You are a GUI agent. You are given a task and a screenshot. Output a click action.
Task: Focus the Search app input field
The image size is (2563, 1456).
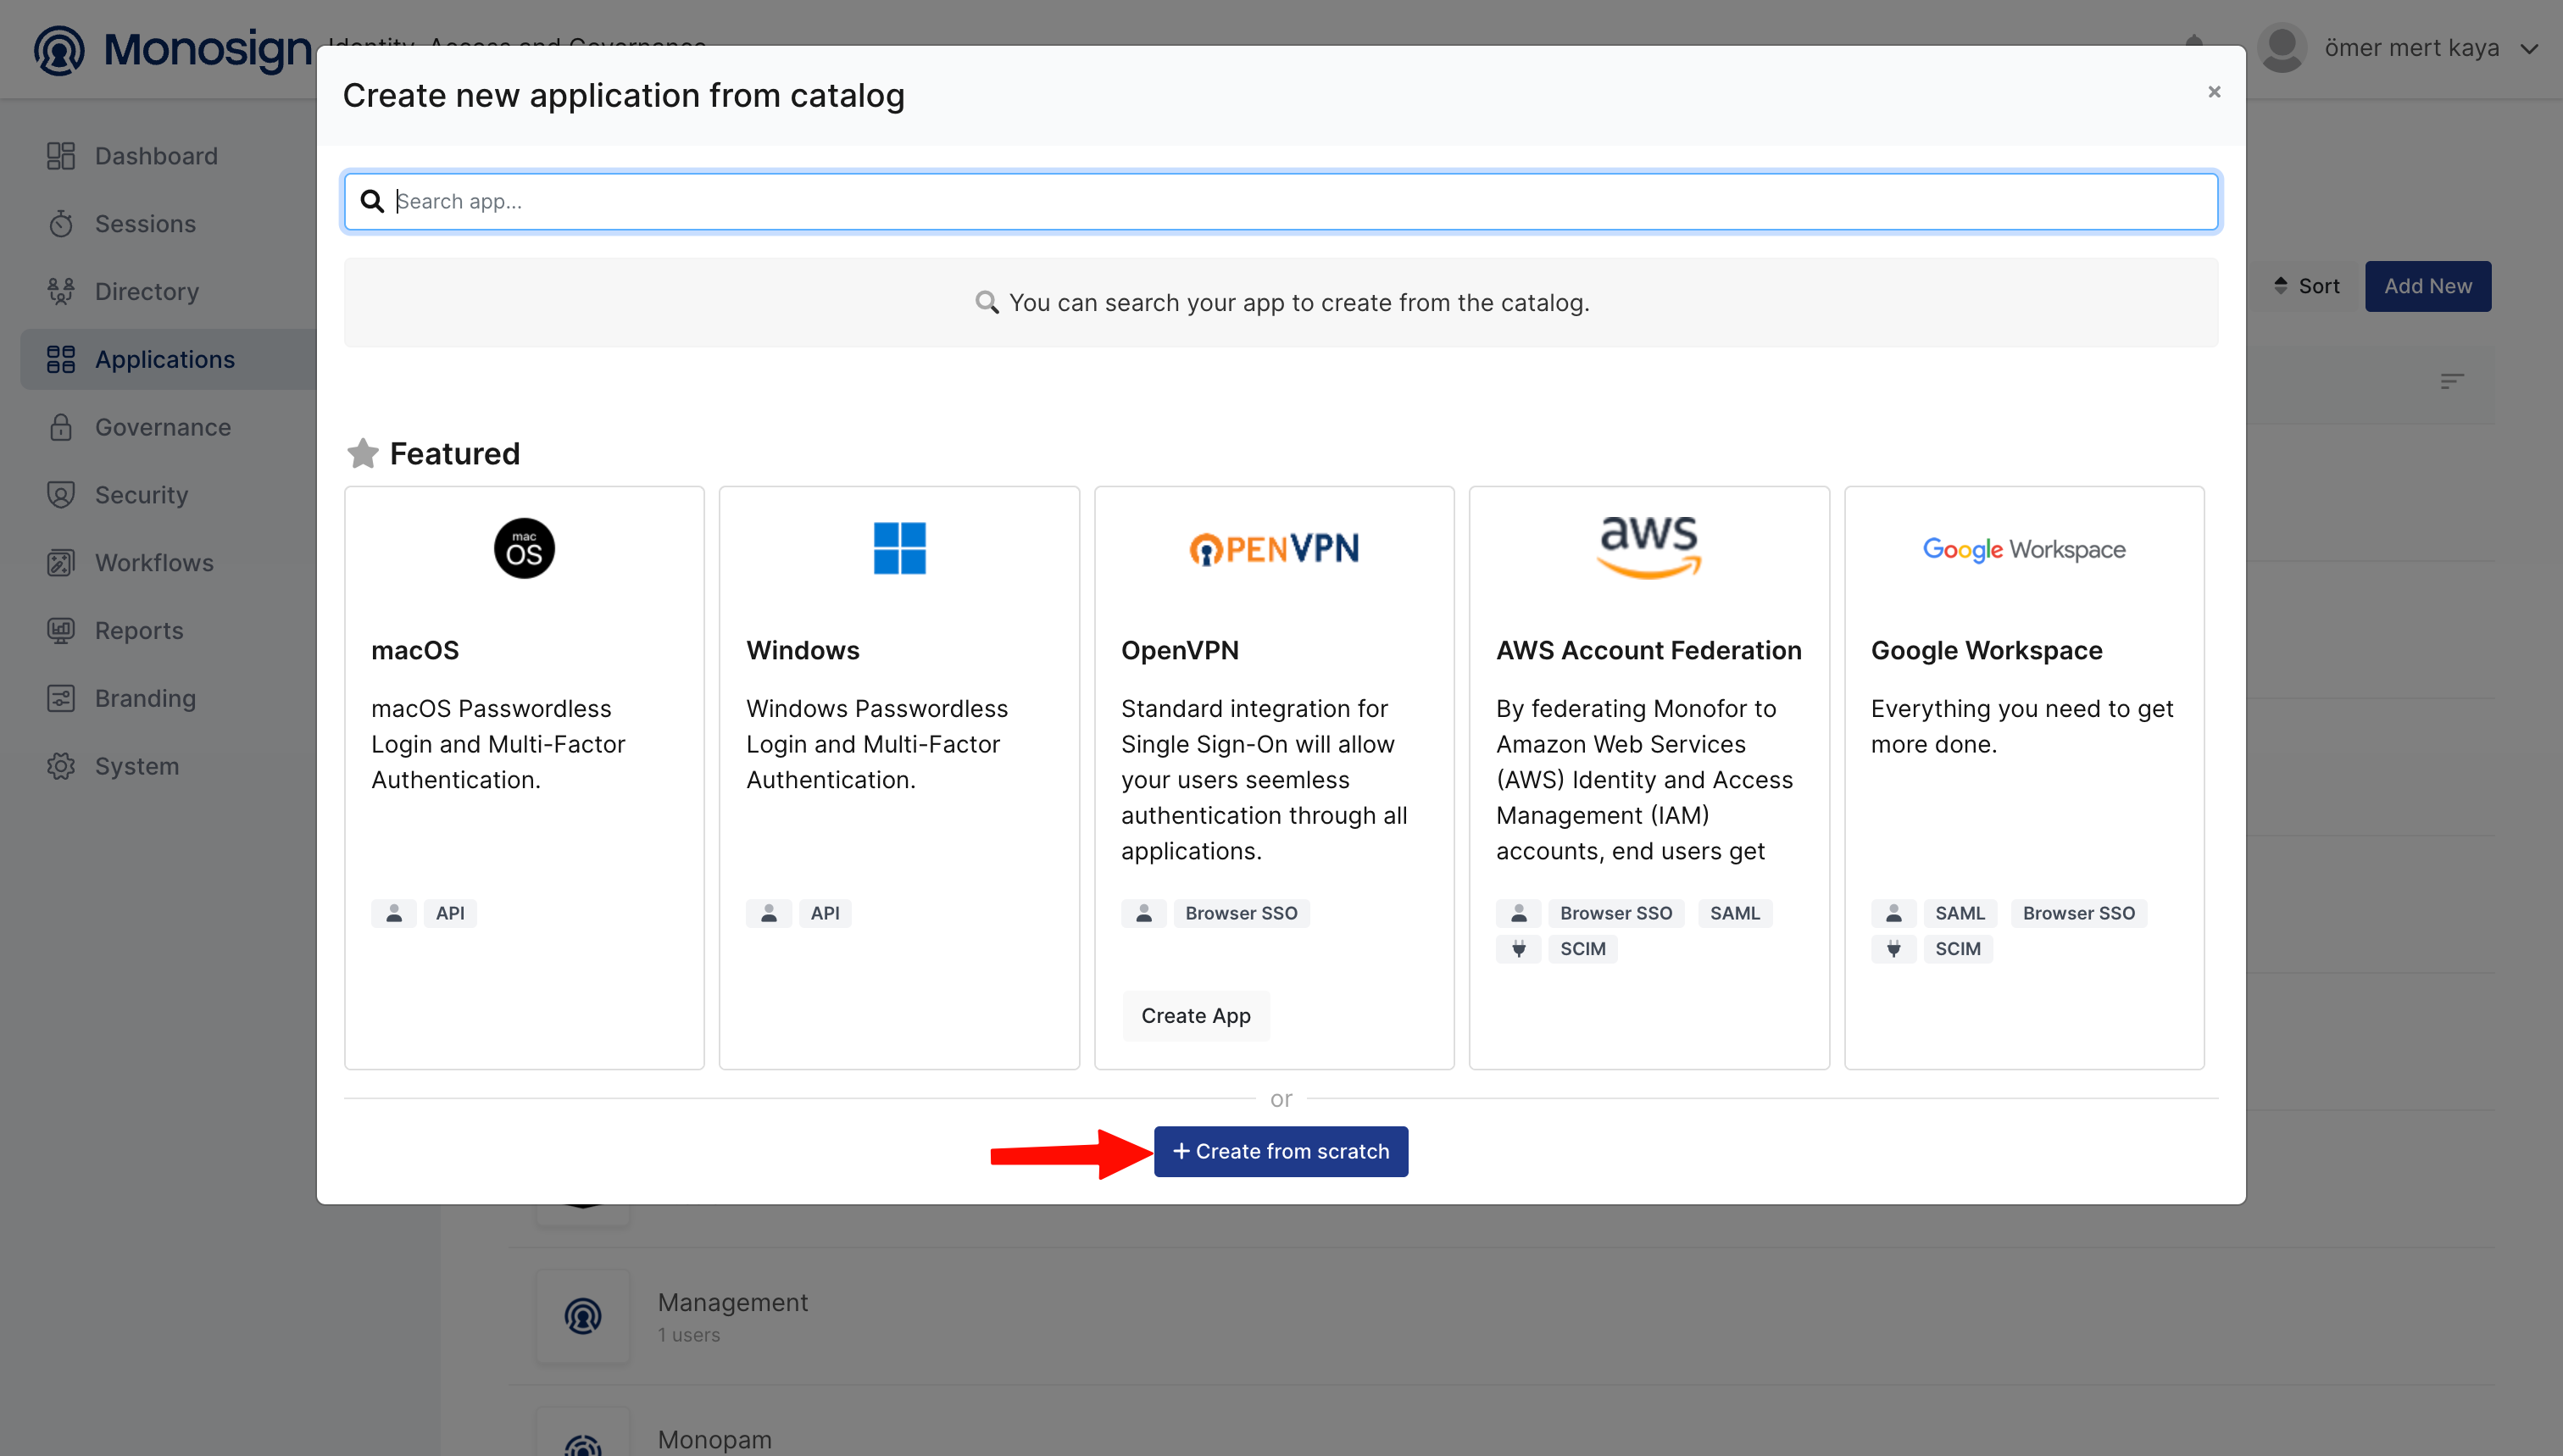pos(1281,202)
